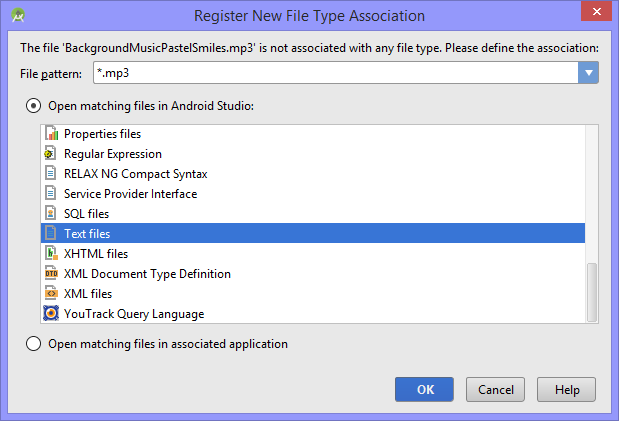Select 'Open matching files in associated application' radio
The width and height of the screenshot is (619, 421).
[34, 344]
